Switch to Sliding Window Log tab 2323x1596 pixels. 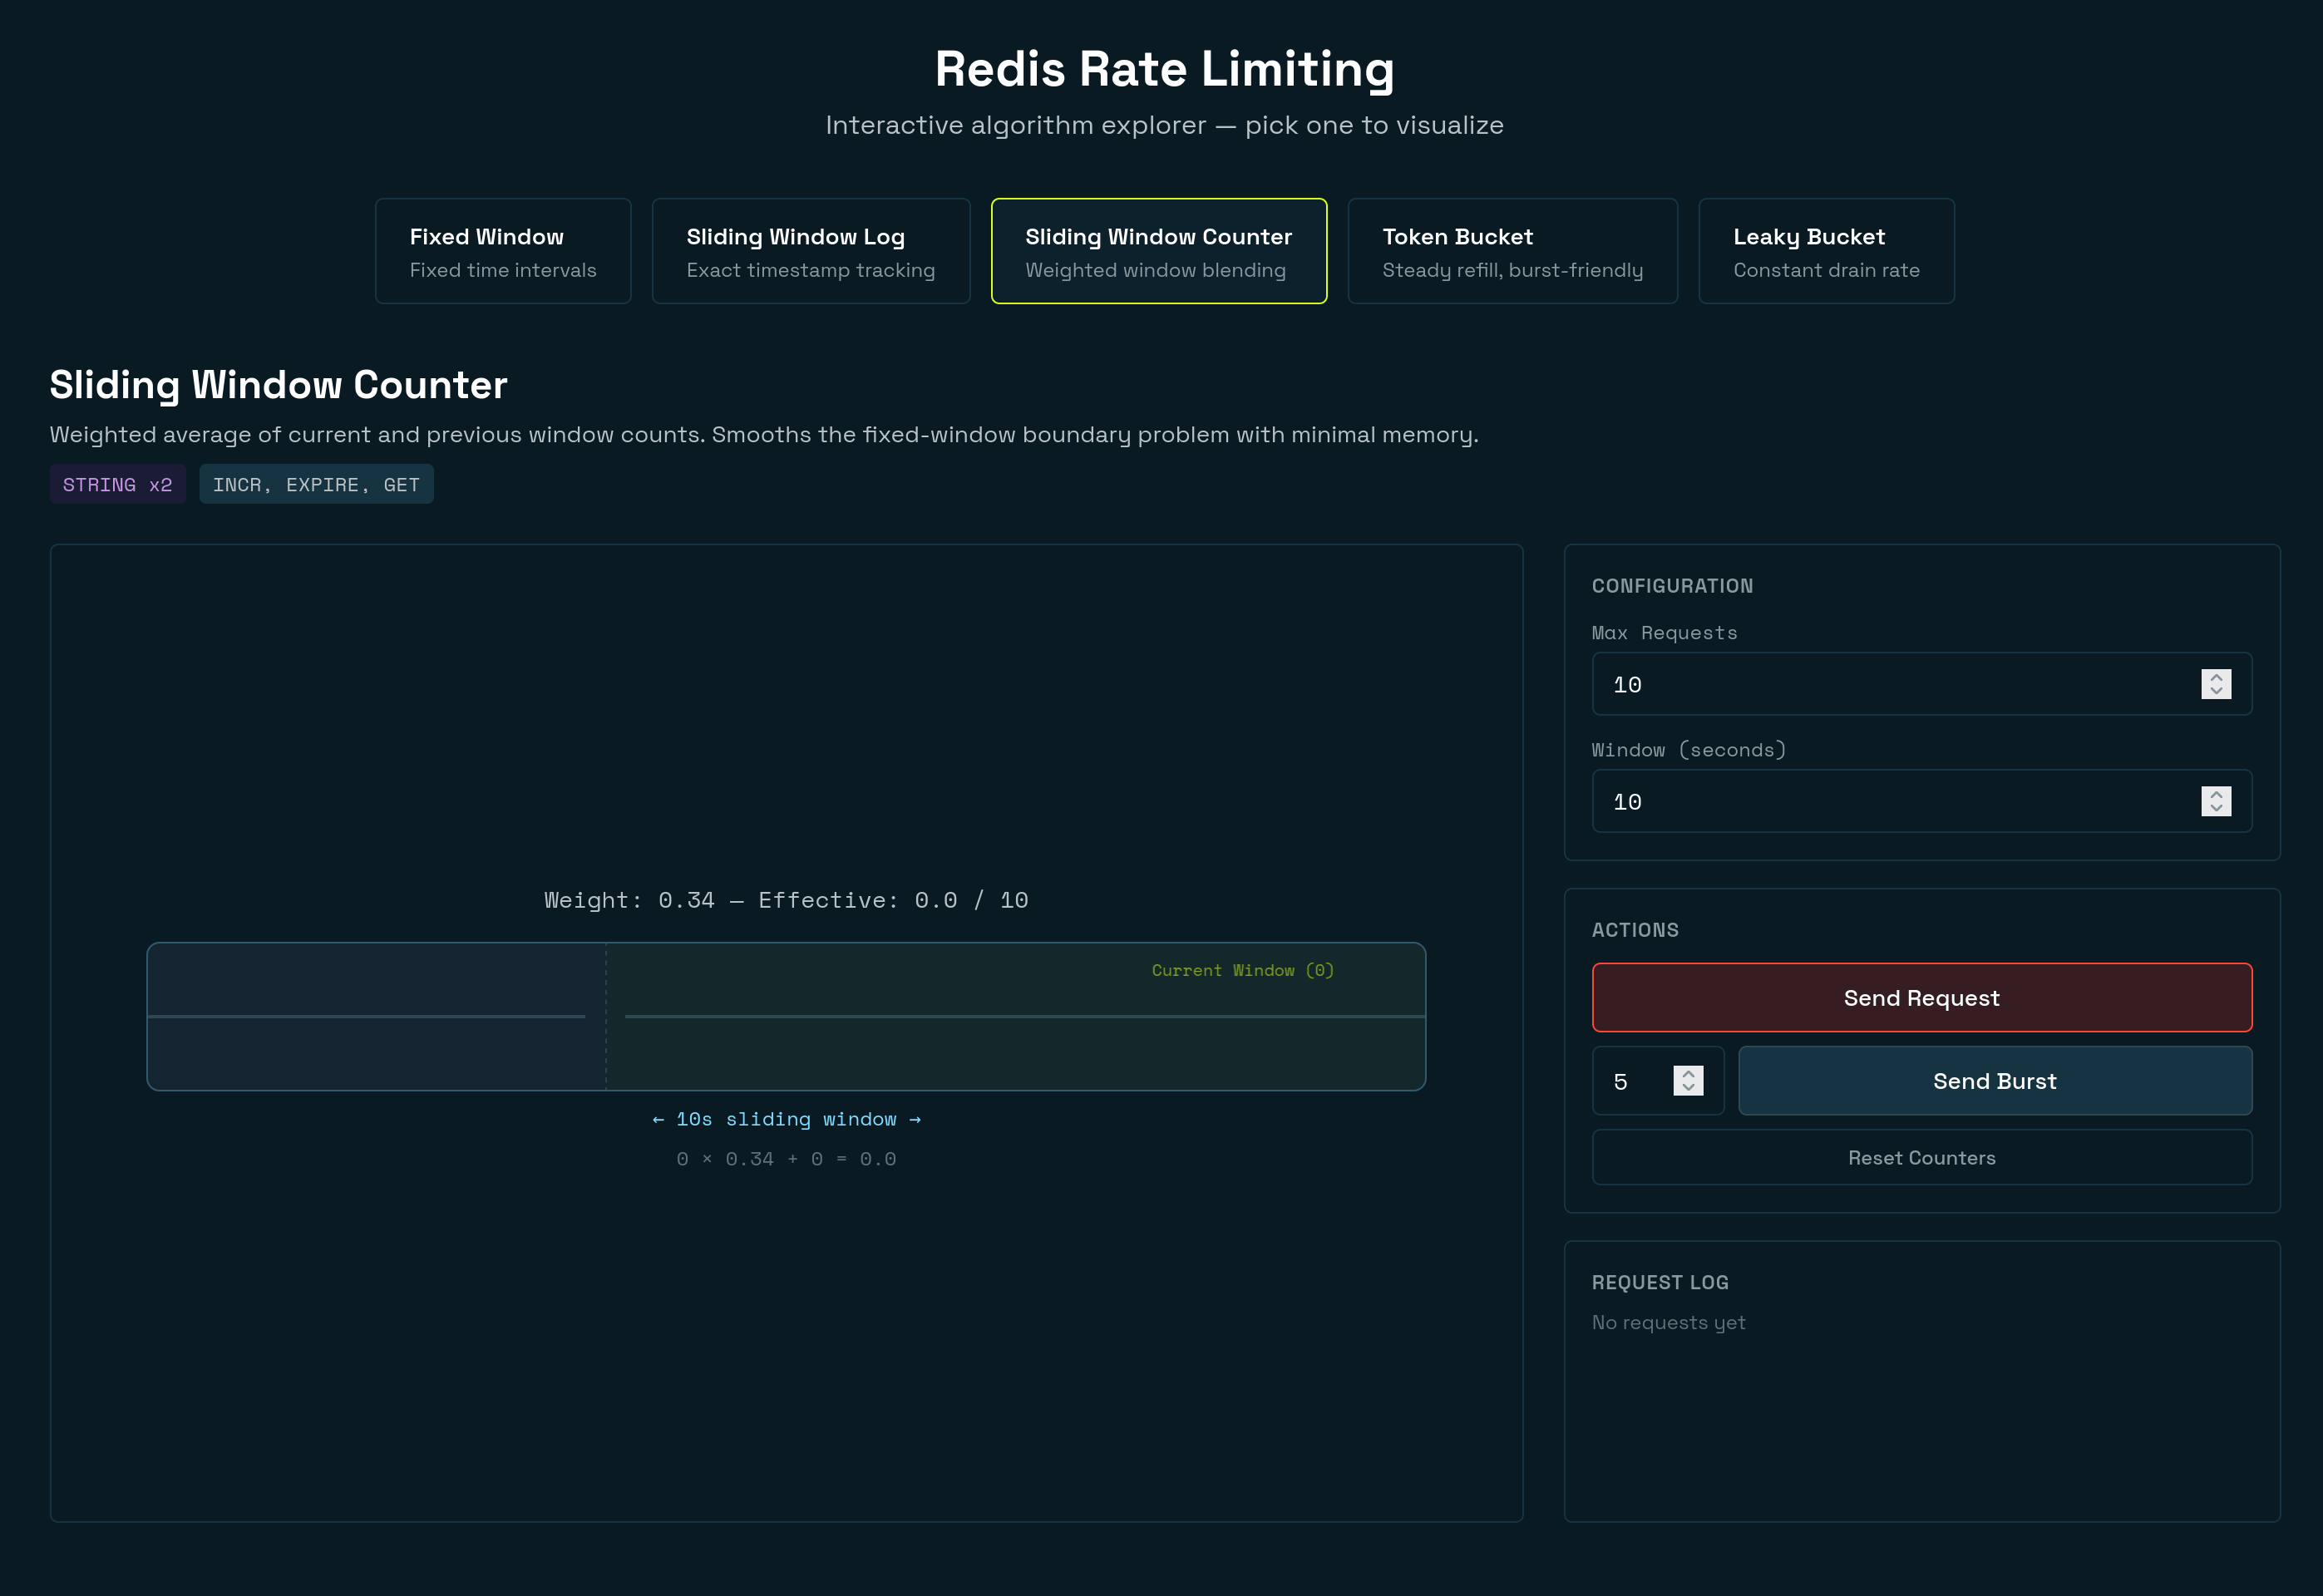pos(810,251)
